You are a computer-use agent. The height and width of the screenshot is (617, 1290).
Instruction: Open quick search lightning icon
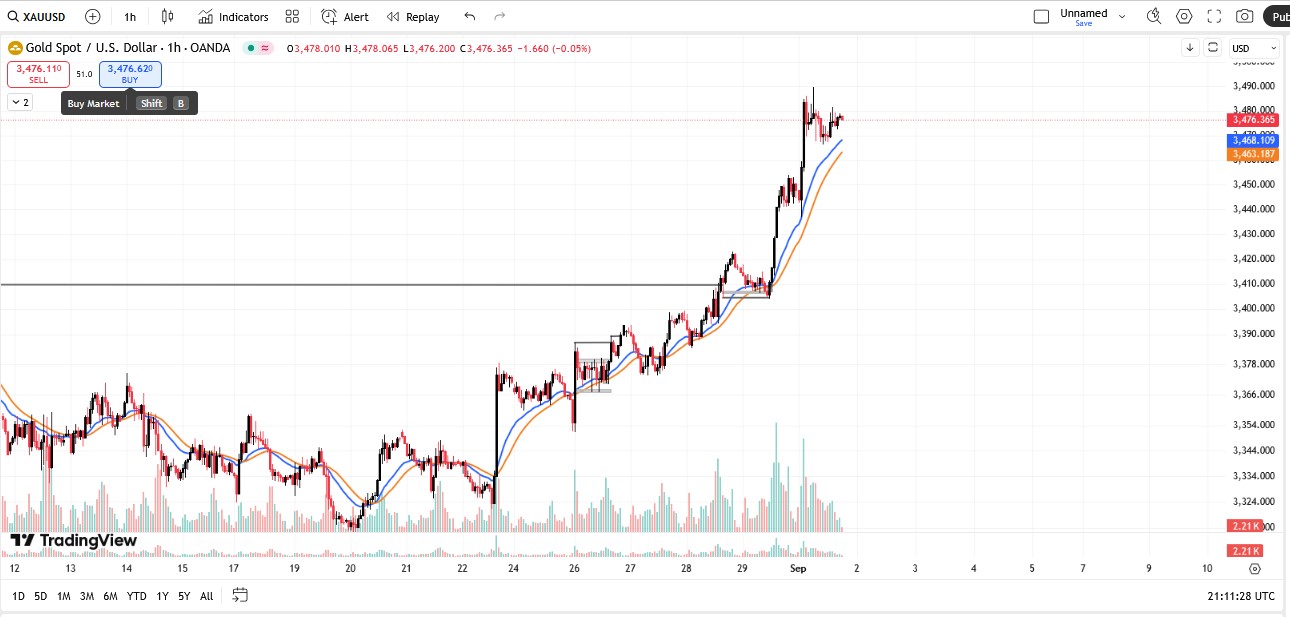pos(1154,16)
